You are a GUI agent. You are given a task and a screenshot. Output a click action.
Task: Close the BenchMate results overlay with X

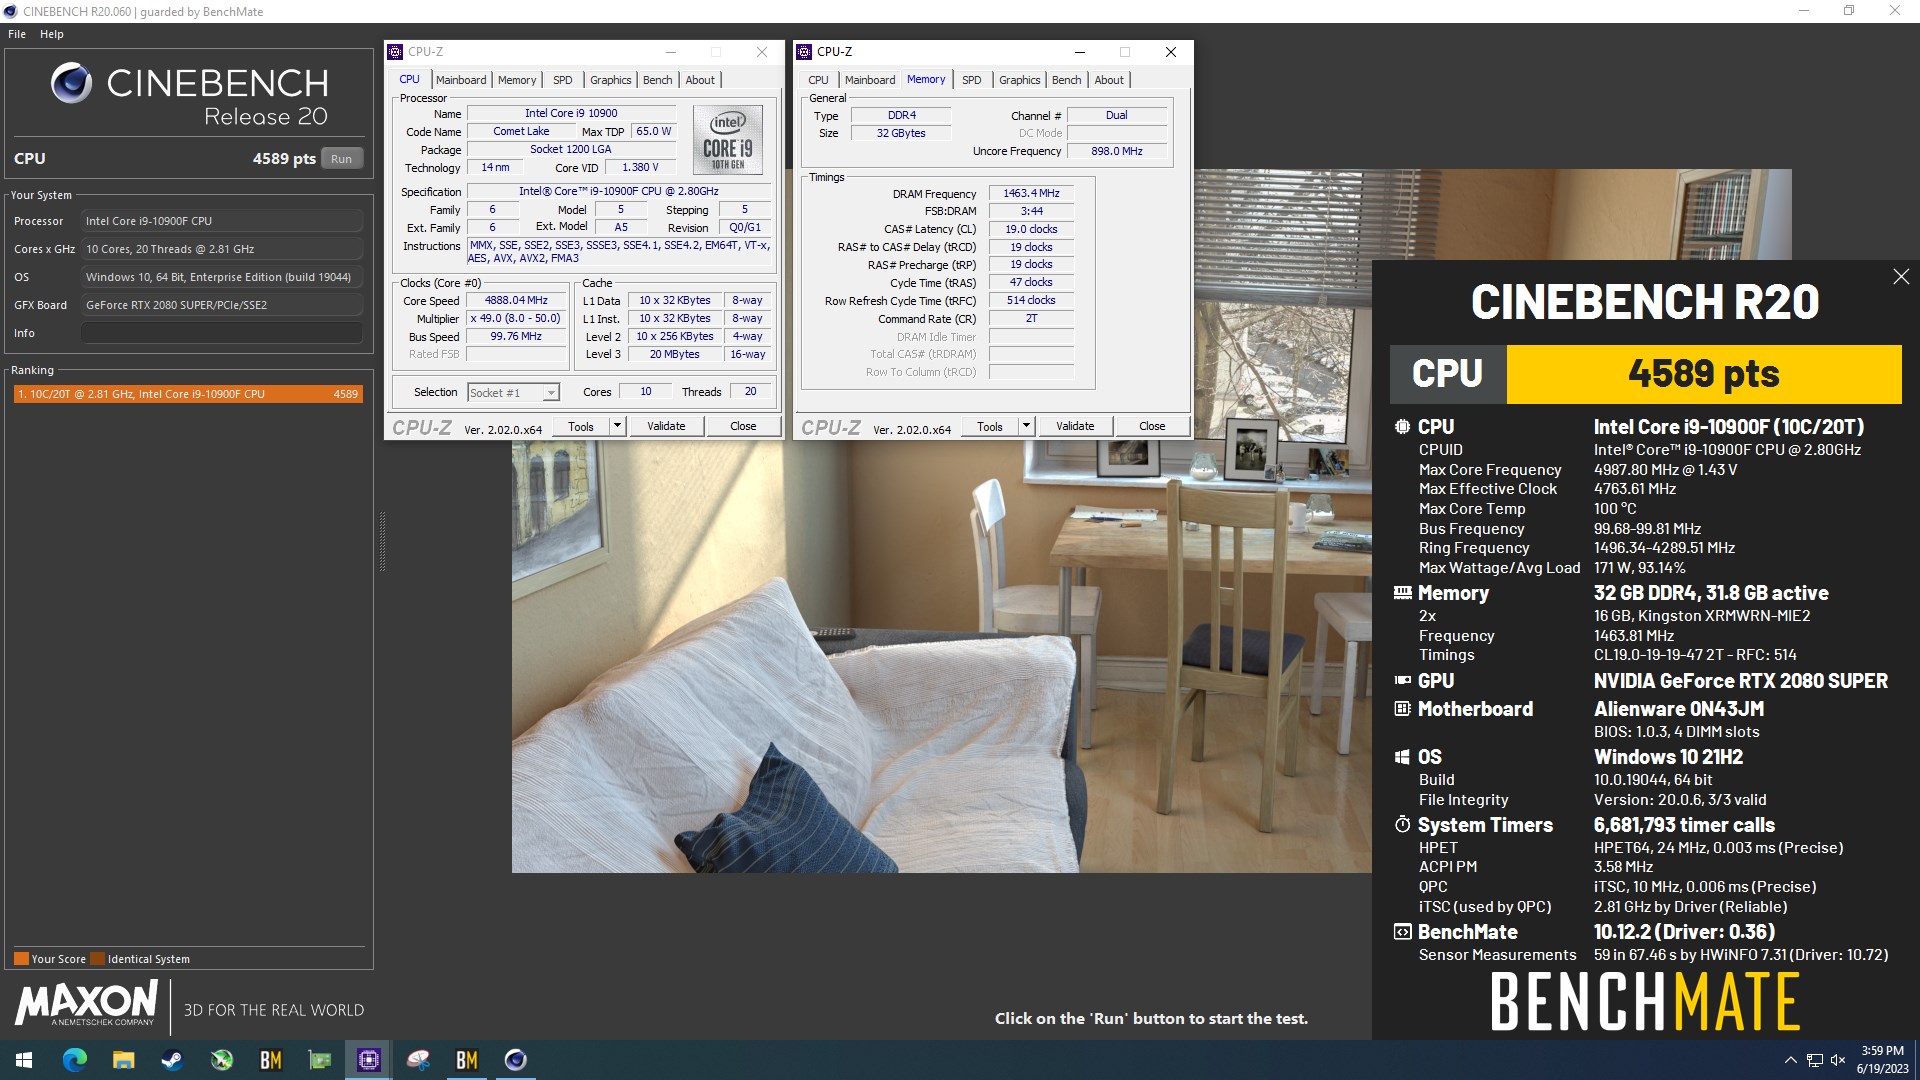click(x=1901, y=277)
